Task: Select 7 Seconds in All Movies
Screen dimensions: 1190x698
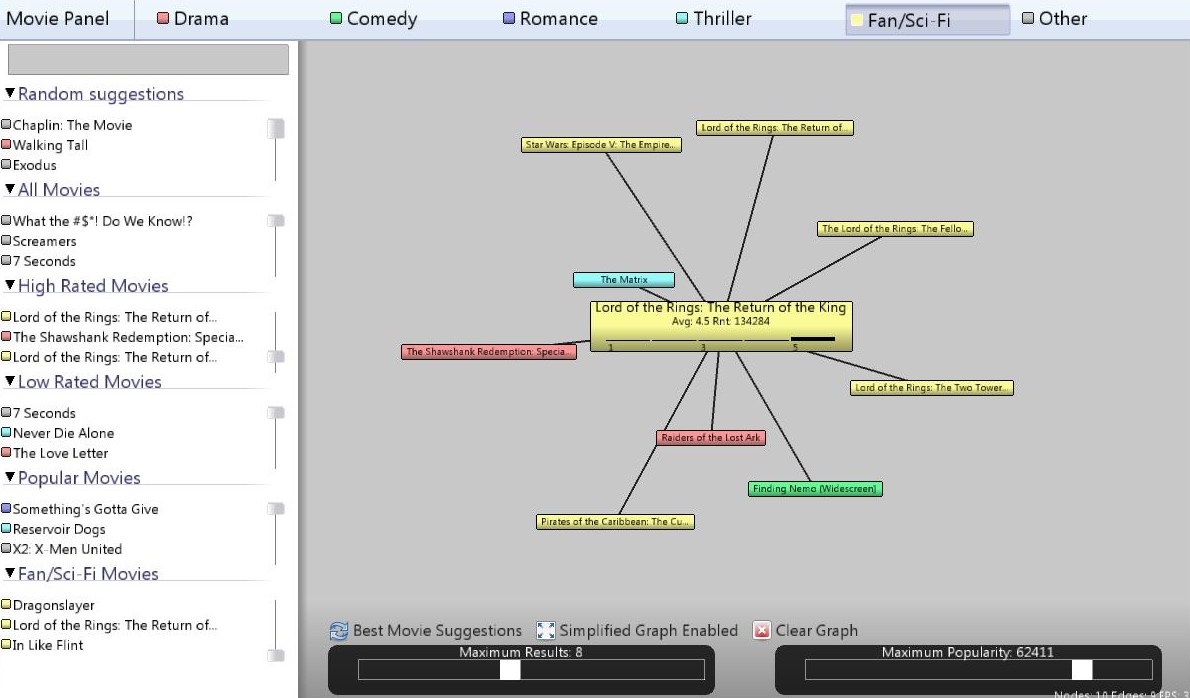Action: click(39, 261)
